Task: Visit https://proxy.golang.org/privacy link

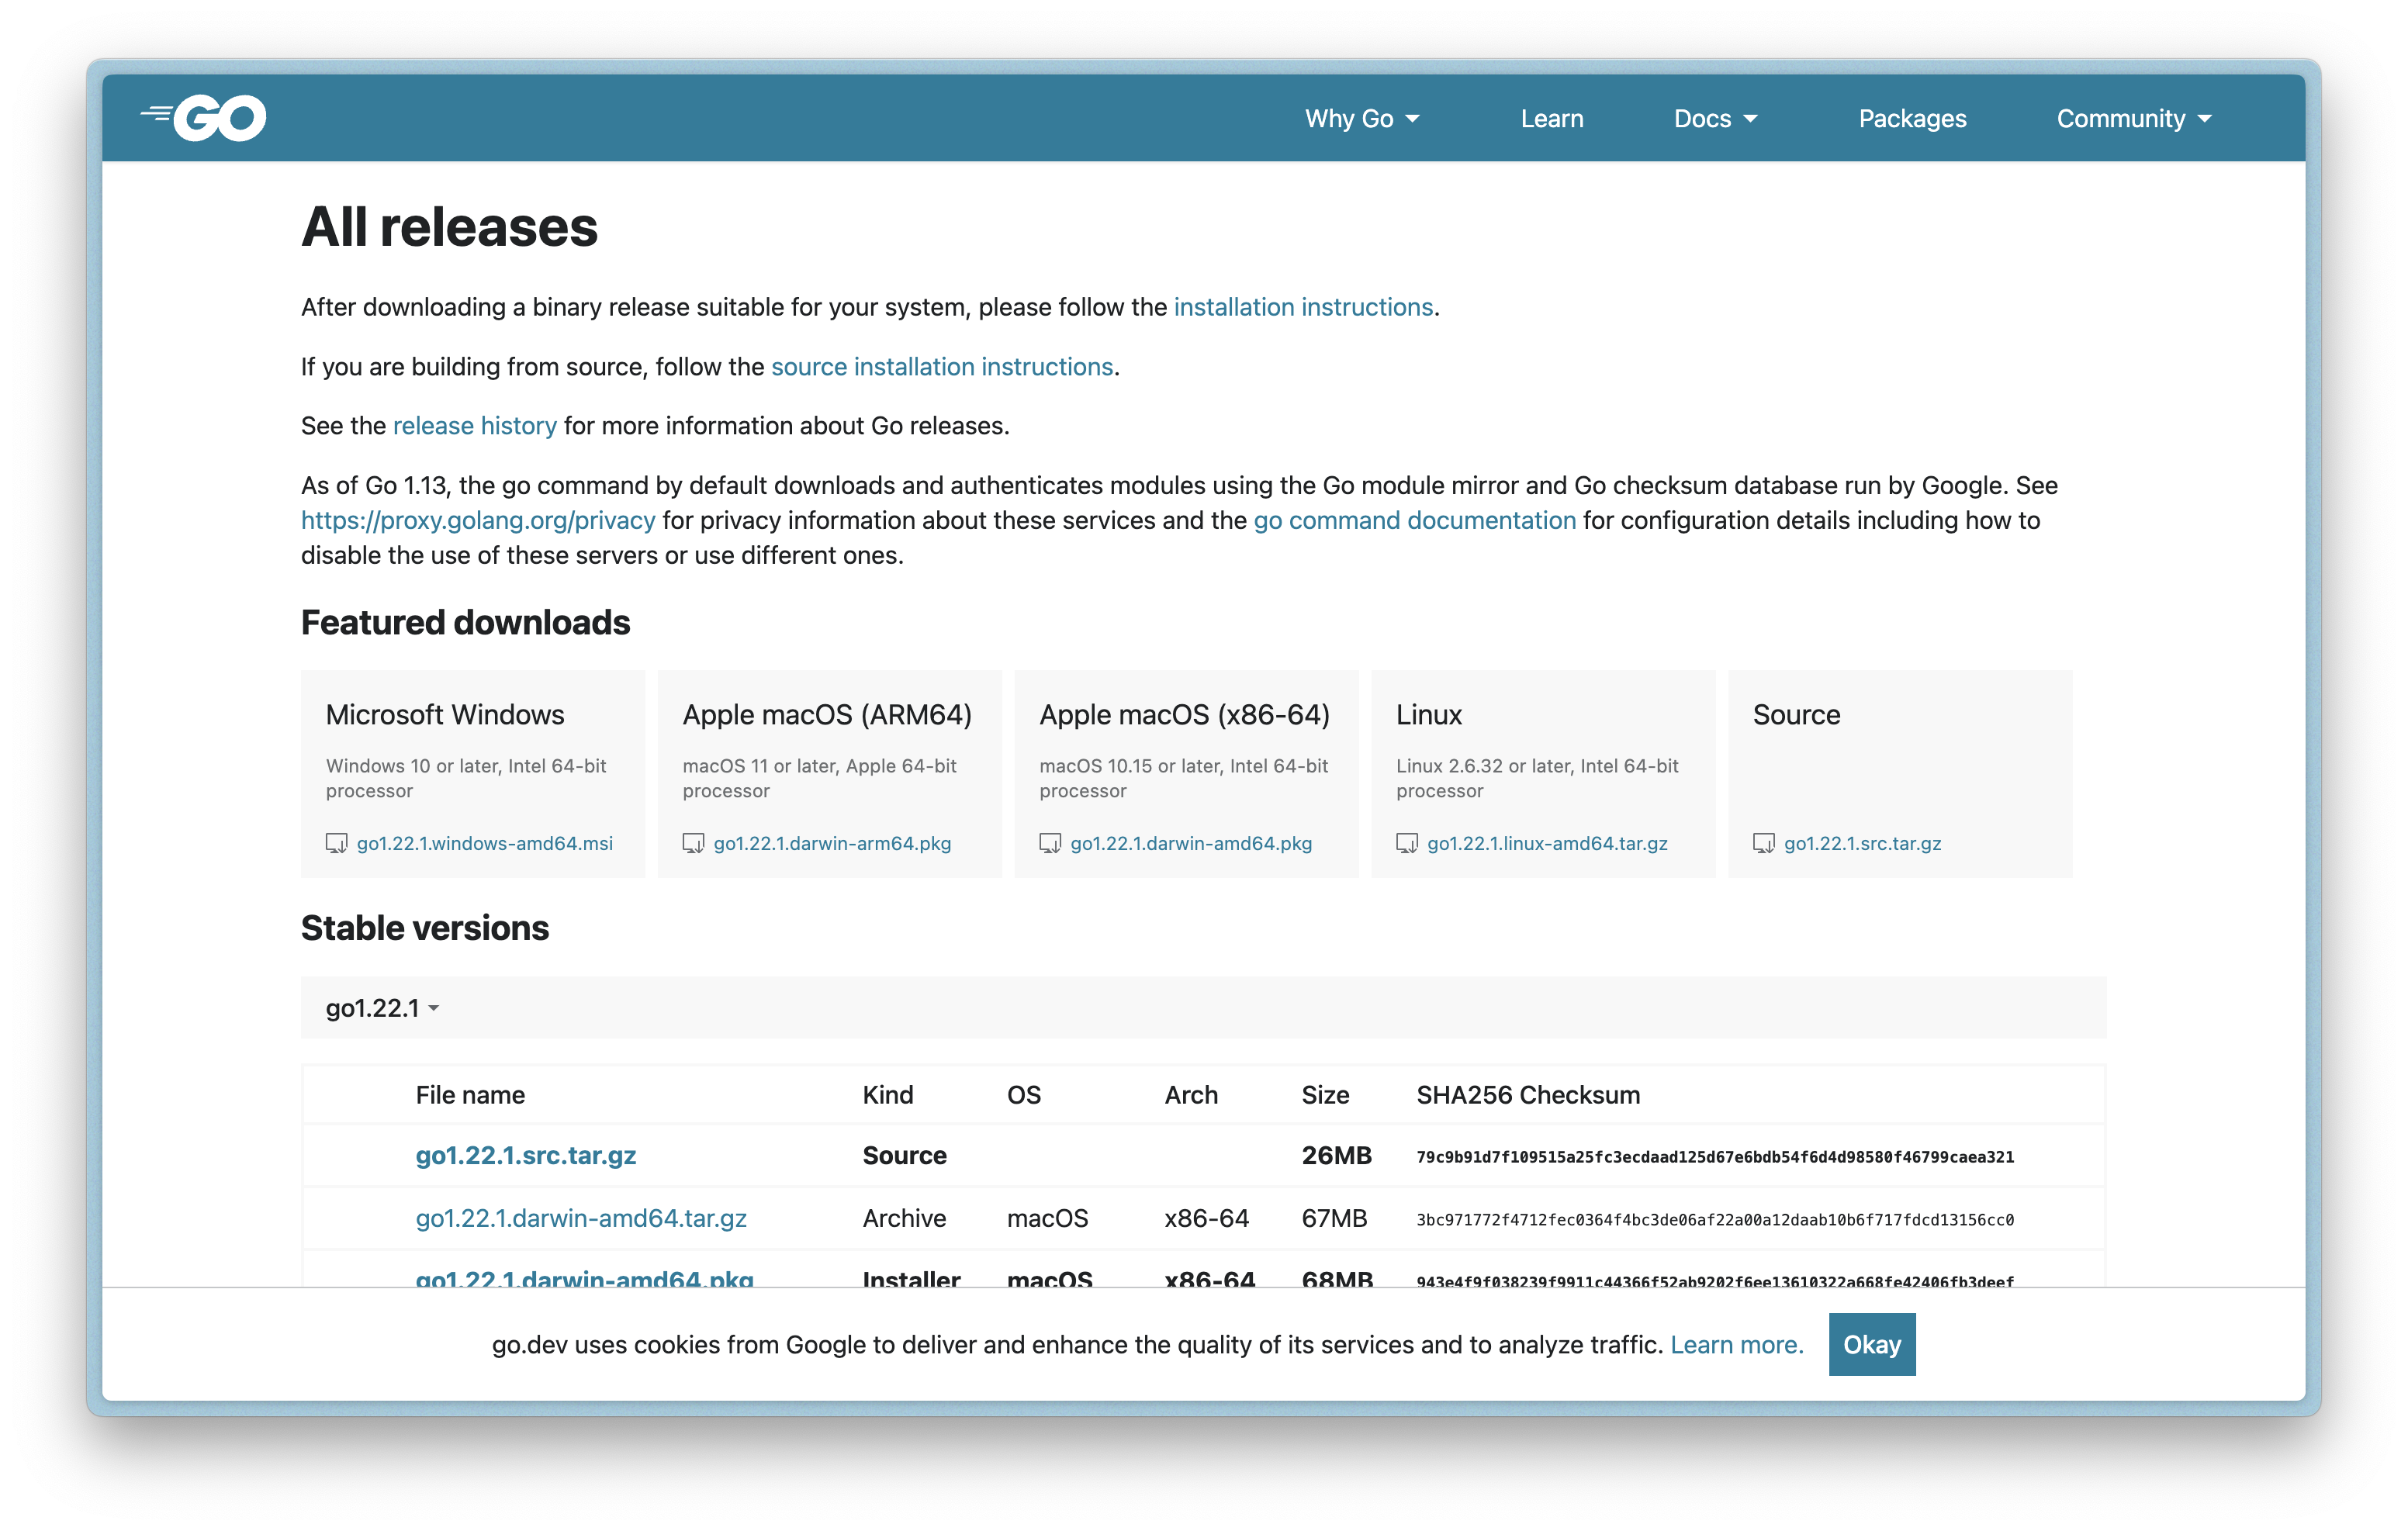Action: pos(478,520)
